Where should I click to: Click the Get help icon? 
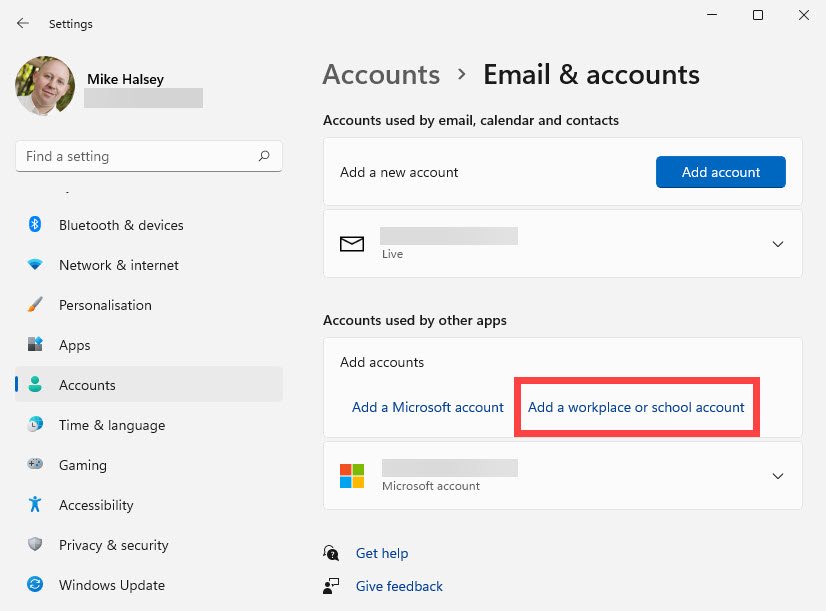click(331, 553)
